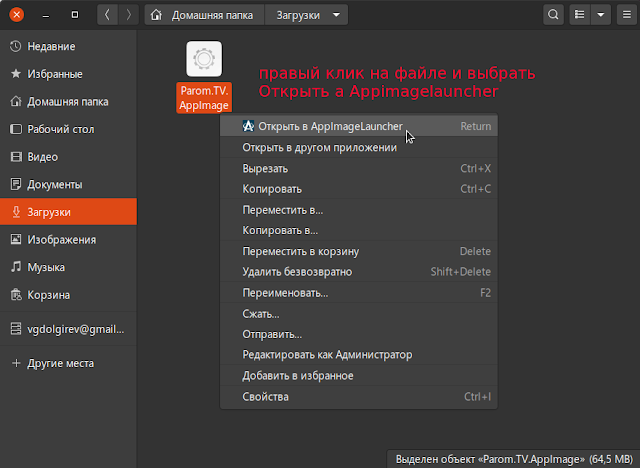Open Другие места in the sidebar
Viewport: 640px width, 468px height.
tap(69, 363)
